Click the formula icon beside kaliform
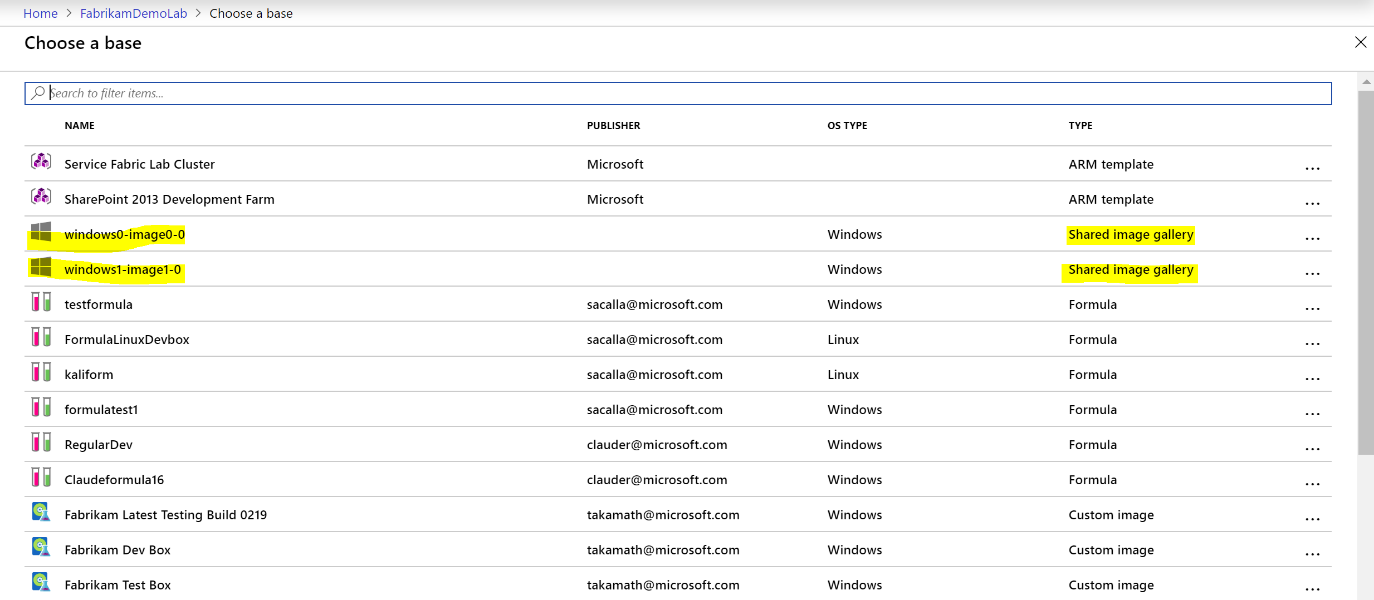The height and width of the screenshot is (600, 1374). pos(41,372)
